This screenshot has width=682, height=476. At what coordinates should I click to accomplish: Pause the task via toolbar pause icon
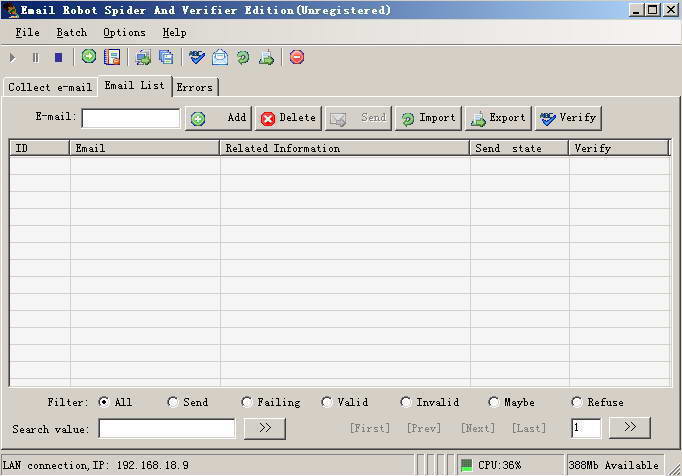pos(35,57)
